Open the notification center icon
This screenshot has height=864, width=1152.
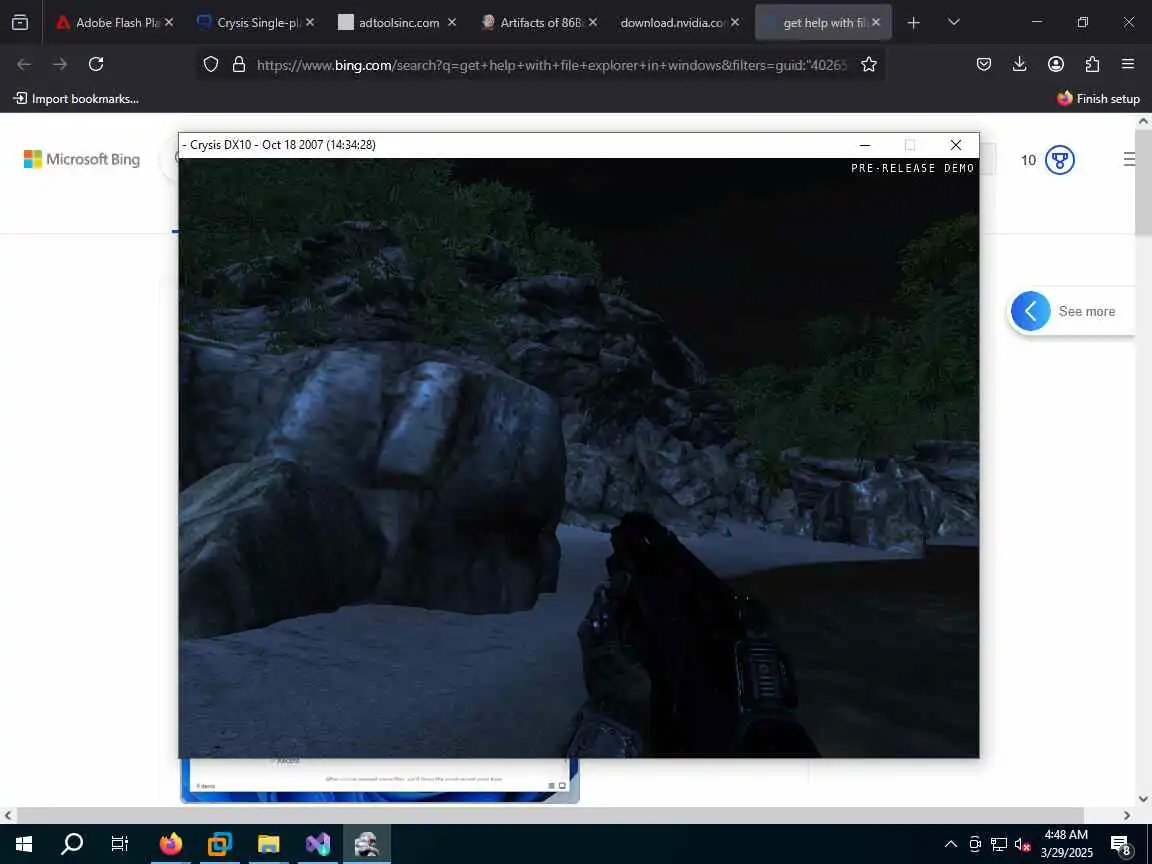(1120, 844)
